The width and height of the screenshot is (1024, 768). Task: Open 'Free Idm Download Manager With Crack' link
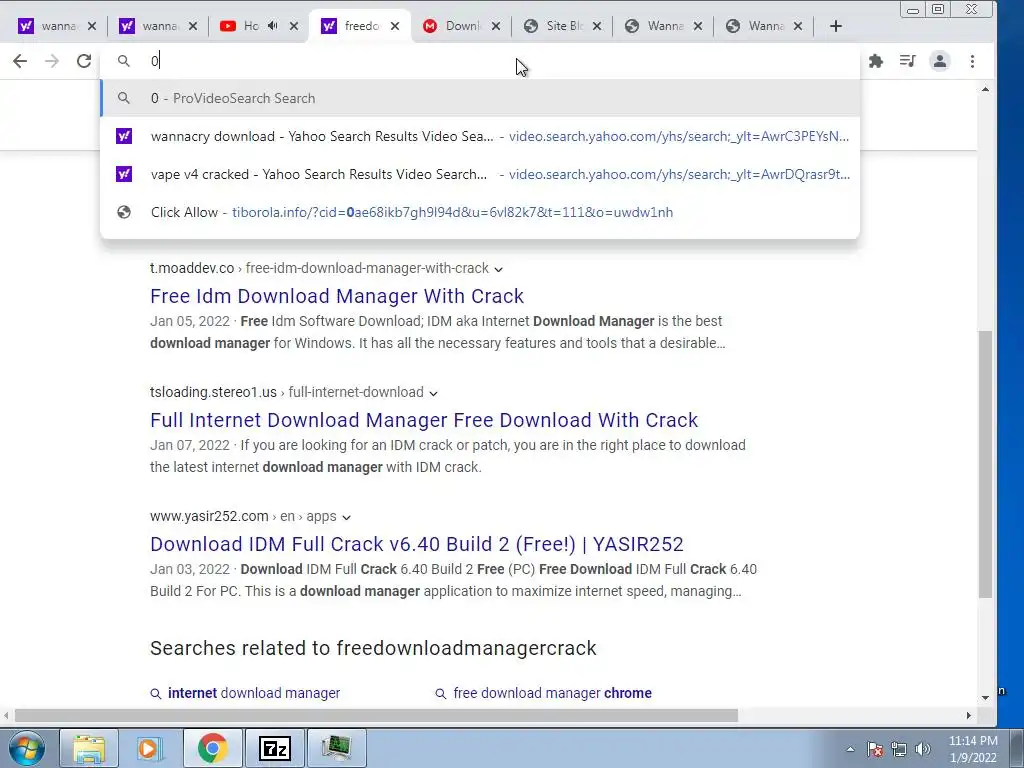pyautogui.click(x=337, y=296)
